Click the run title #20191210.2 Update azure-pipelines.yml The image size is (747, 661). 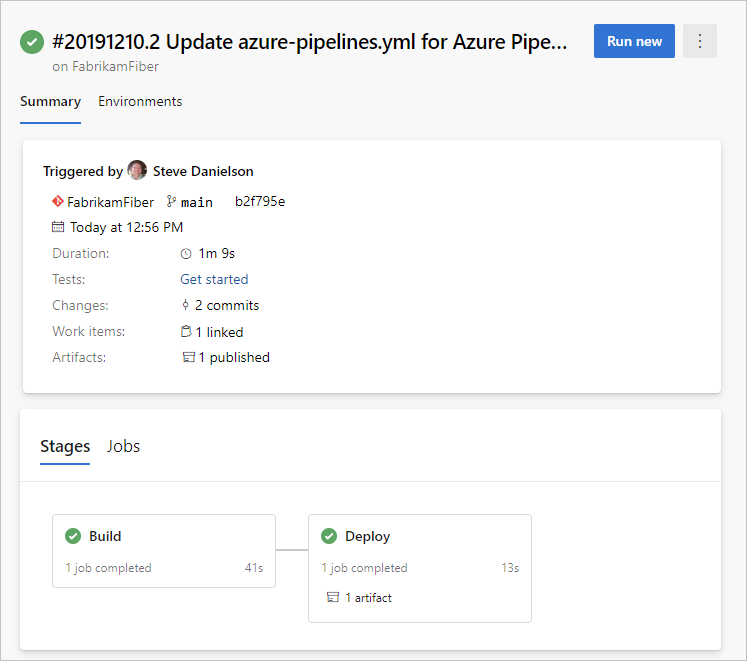point(310,42)
